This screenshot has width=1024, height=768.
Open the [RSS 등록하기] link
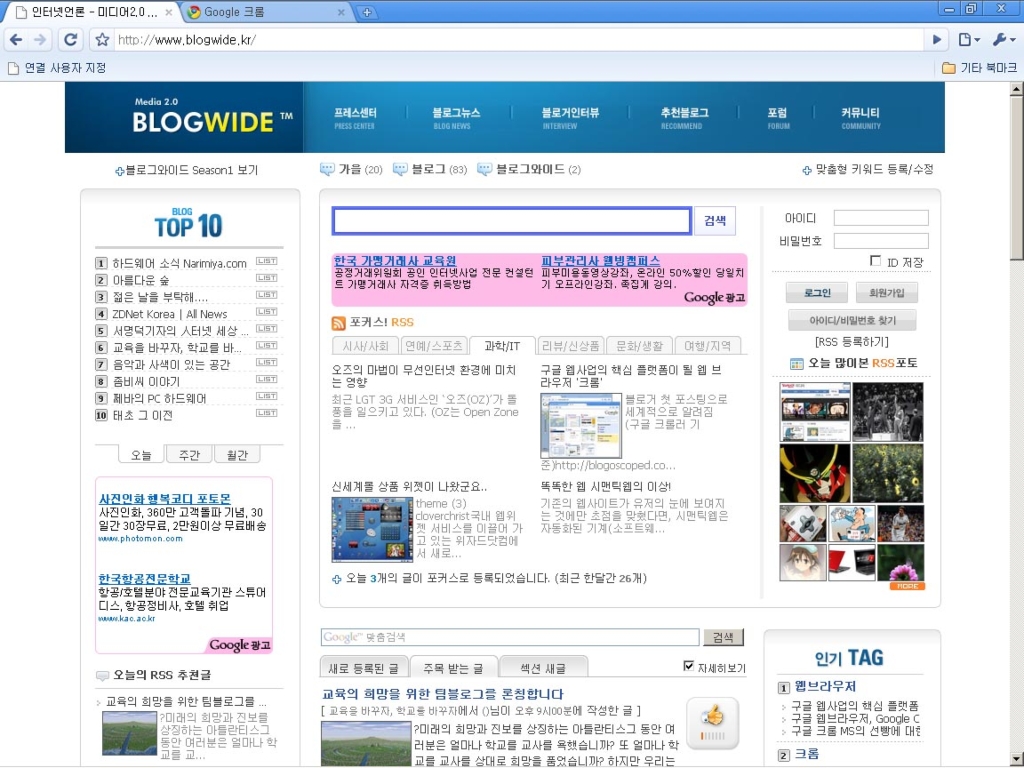click(852, 342)
